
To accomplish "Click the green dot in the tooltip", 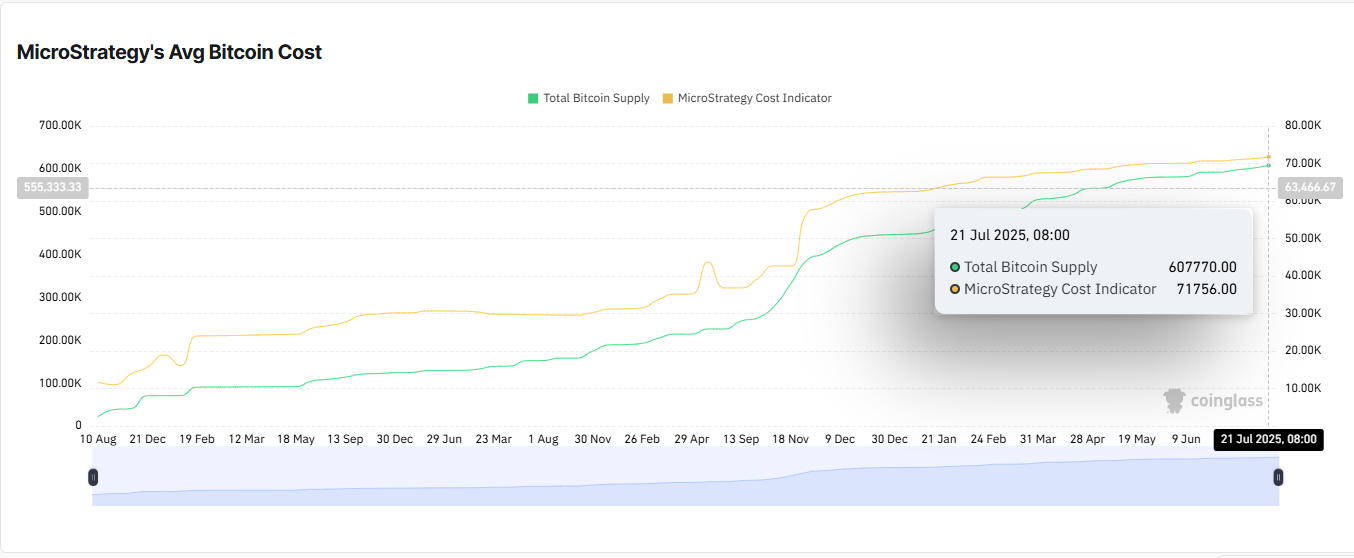I will coord(955,267).
